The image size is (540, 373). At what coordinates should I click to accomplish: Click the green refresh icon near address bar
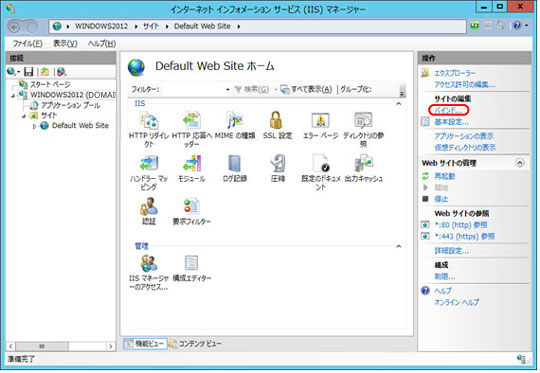pos(475,26)
